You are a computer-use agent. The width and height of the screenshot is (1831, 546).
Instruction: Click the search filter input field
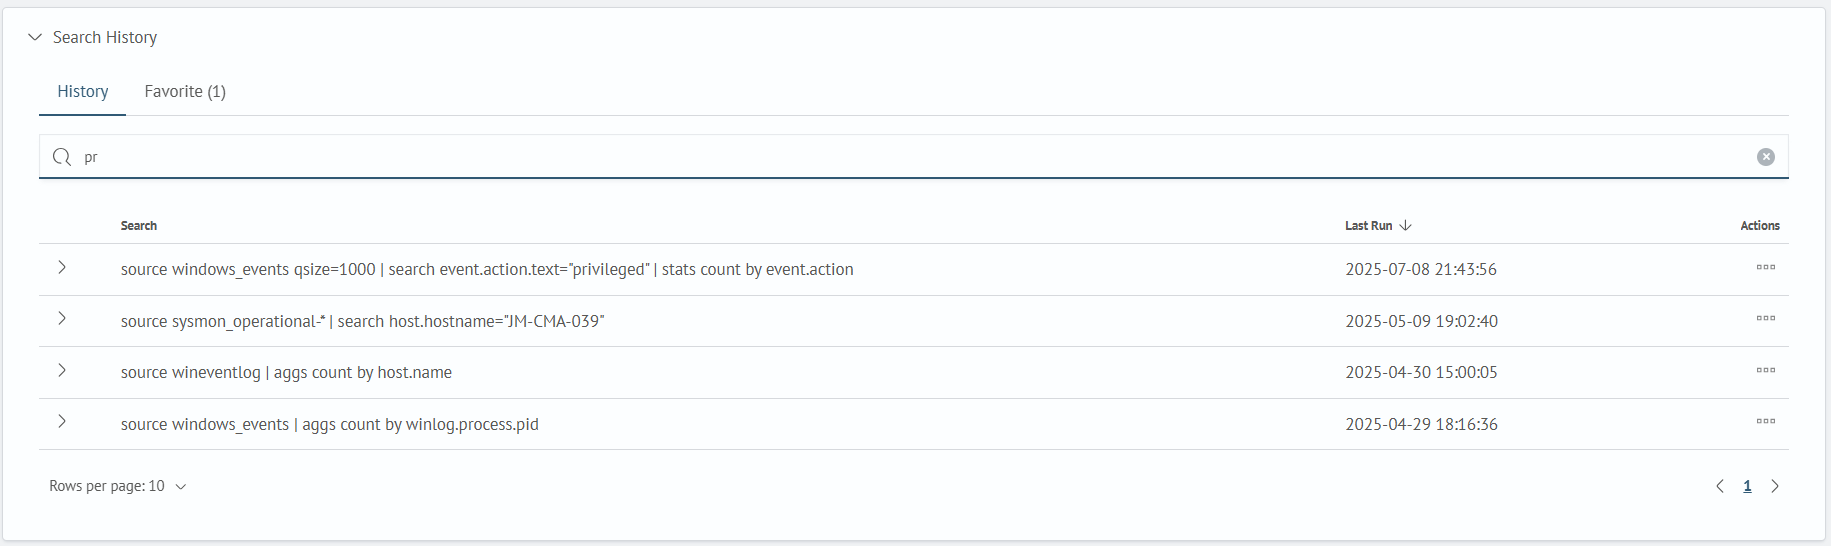pyautogui.click(x=914, y=157)
